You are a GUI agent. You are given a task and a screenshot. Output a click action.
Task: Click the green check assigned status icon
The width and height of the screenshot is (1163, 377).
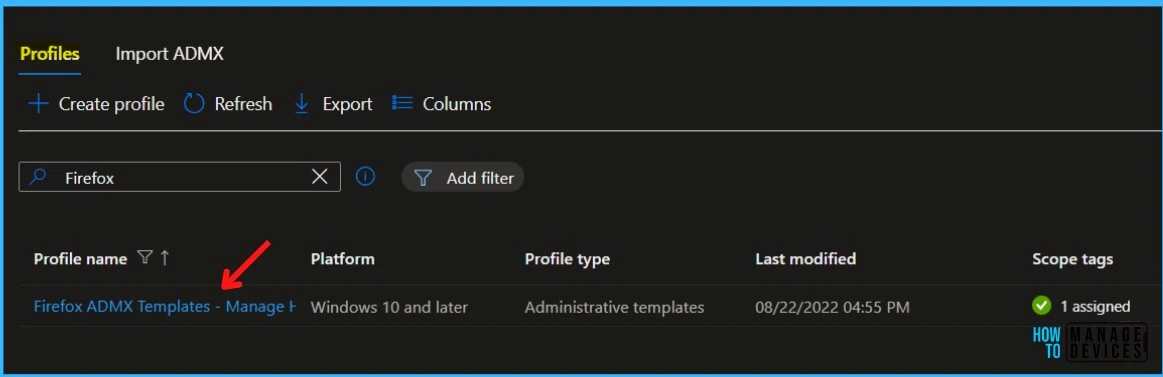(x=1041, y=306)
